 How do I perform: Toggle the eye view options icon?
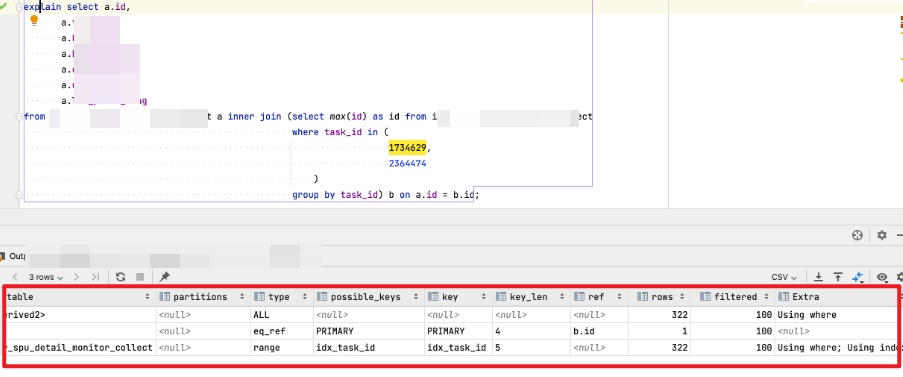pos(882,277)
